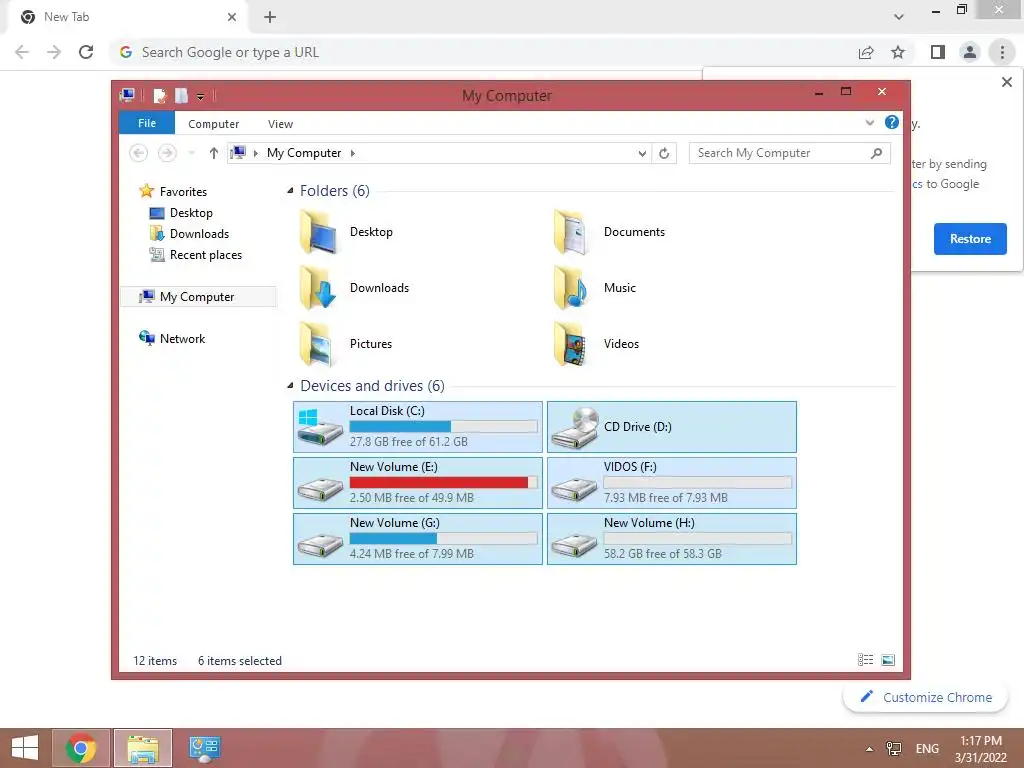Go up one level with the Up arrow
The width and height of the screenshot is (1024, 768).
(214, 153)
